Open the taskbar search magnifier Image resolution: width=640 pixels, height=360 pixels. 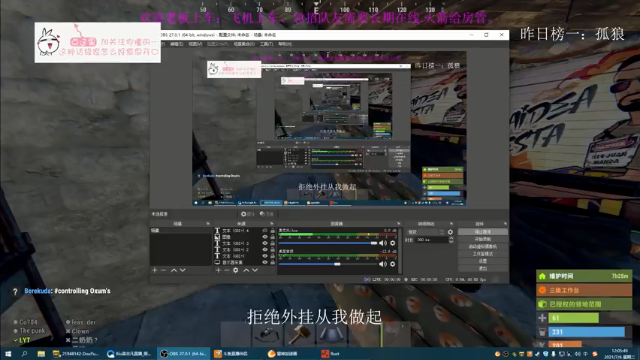coord(24,354)
